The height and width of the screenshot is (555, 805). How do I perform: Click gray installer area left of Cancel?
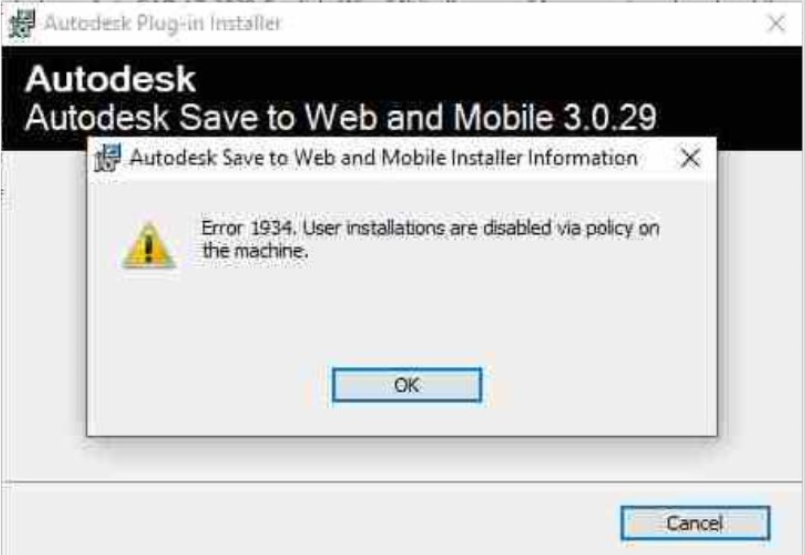click(x=308, y=521)
